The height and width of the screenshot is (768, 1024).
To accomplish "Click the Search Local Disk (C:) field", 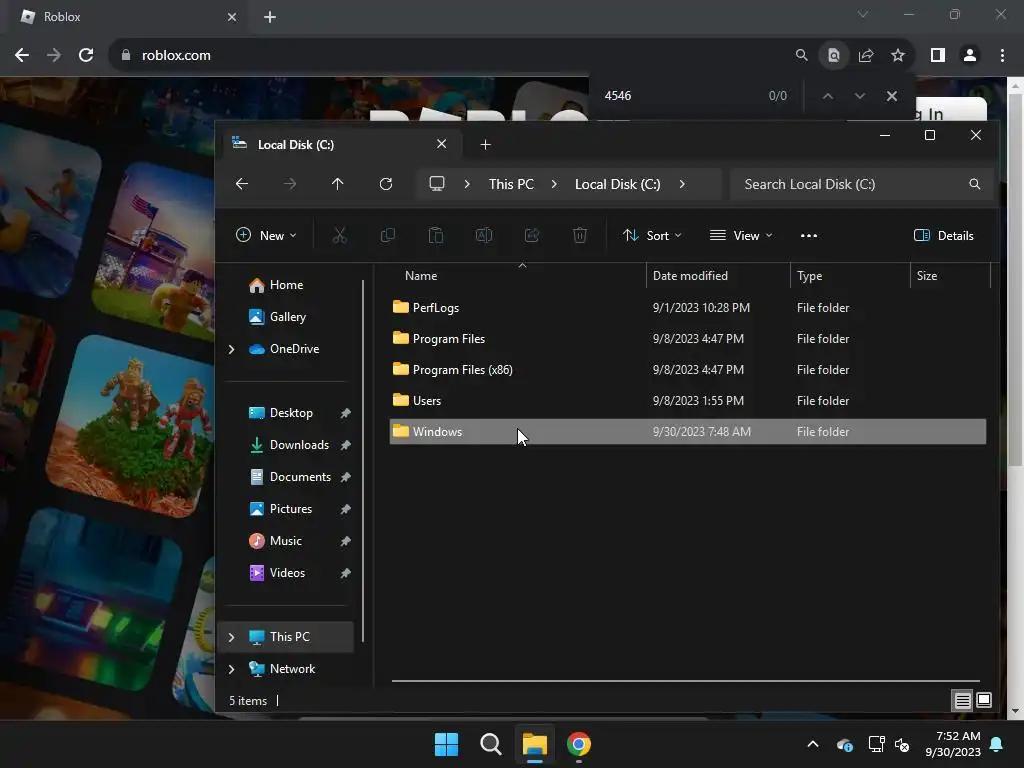I will pyautogui.click(x=861, y=184).
